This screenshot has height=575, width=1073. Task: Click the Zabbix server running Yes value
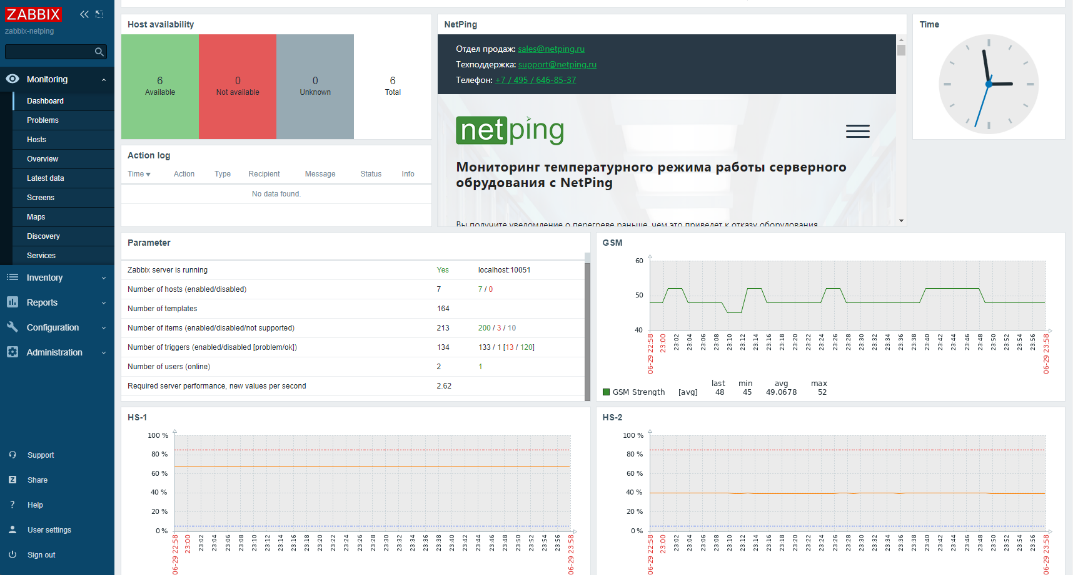[x=443, y=270]
